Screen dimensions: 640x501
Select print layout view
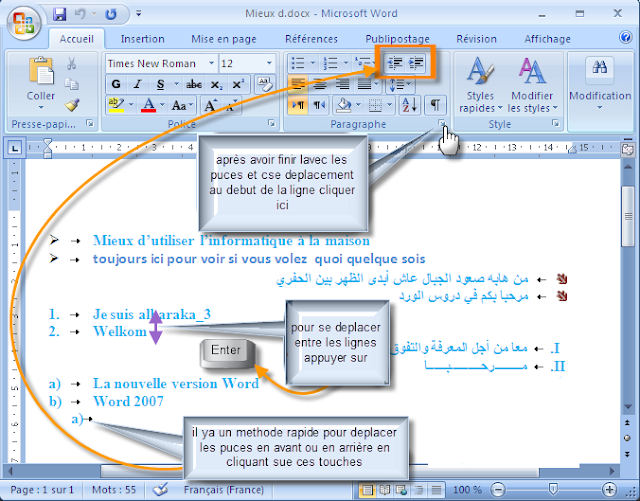point(367,489)
